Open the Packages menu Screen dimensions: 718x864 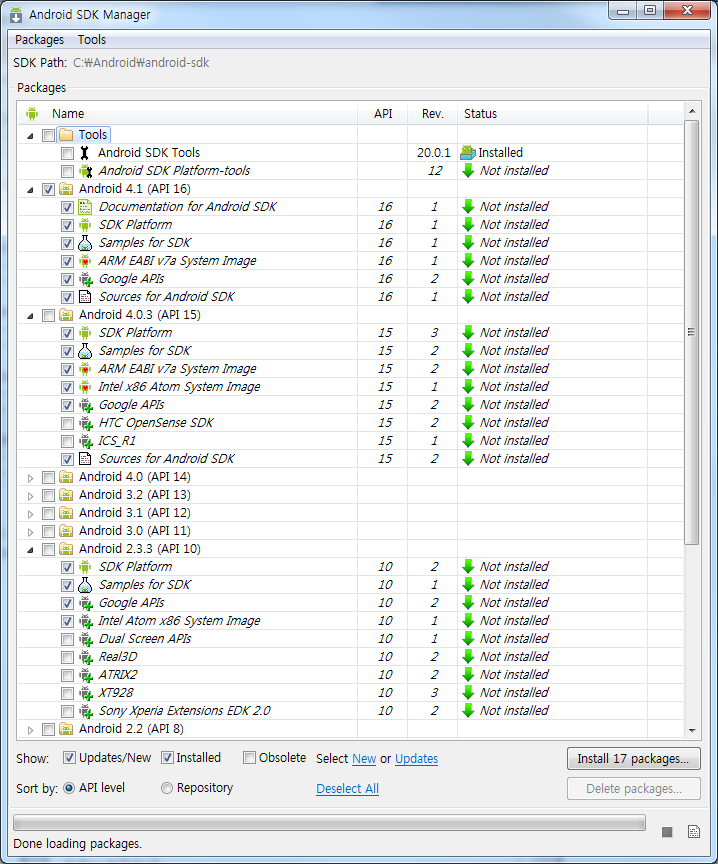[x=39, y=40]
